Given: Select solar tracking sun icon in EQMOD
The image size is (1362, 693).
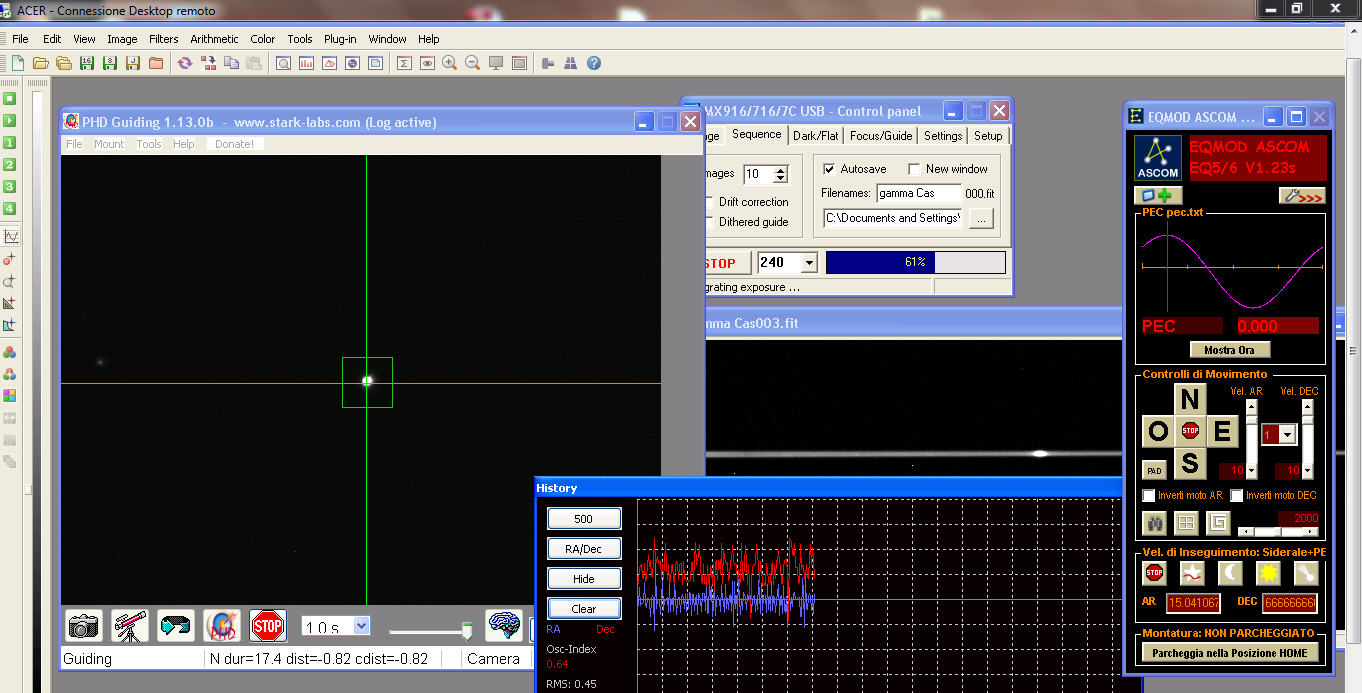Looking at the screenshot, I should point(1268,573).
